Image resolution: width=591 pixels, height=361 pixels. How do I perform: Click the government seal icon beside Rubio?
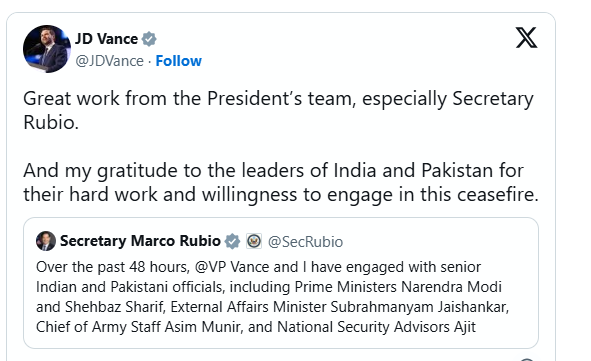[x=254, y=241]
